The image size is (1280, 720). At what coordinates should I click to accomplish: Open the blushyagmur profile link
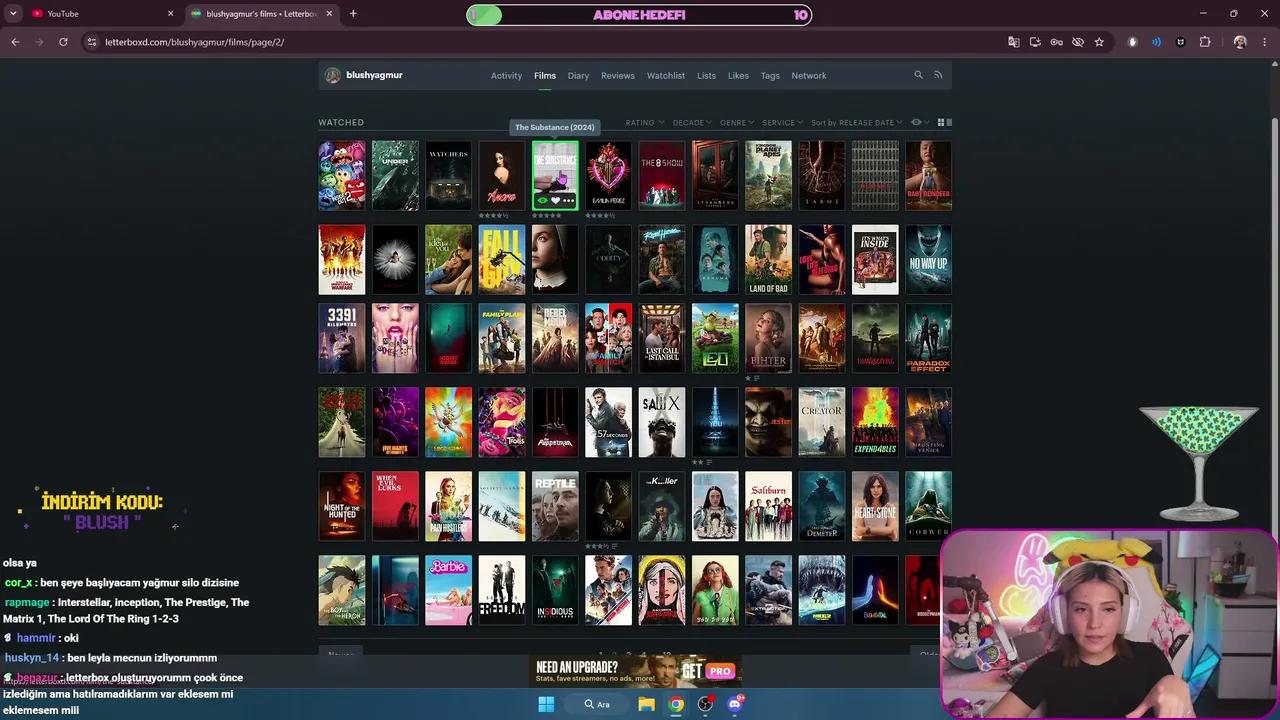click(x=374, y=75)
